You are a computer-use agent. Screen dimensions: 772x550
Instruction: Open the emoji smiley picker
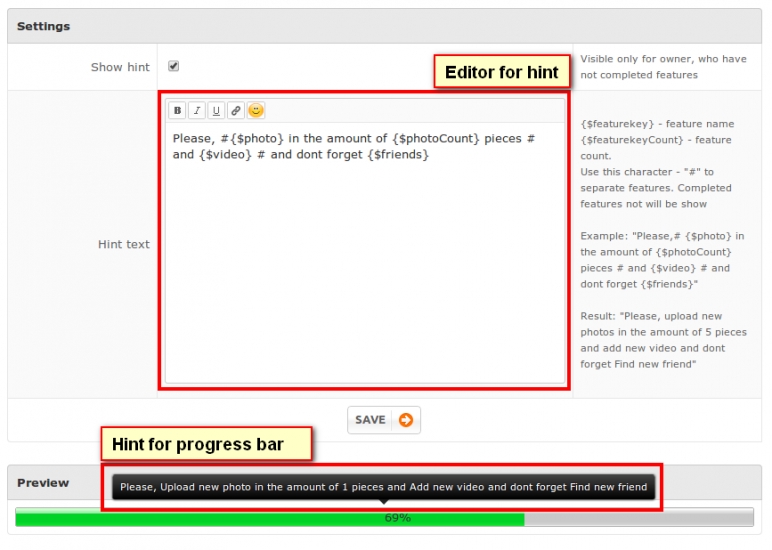256,111
